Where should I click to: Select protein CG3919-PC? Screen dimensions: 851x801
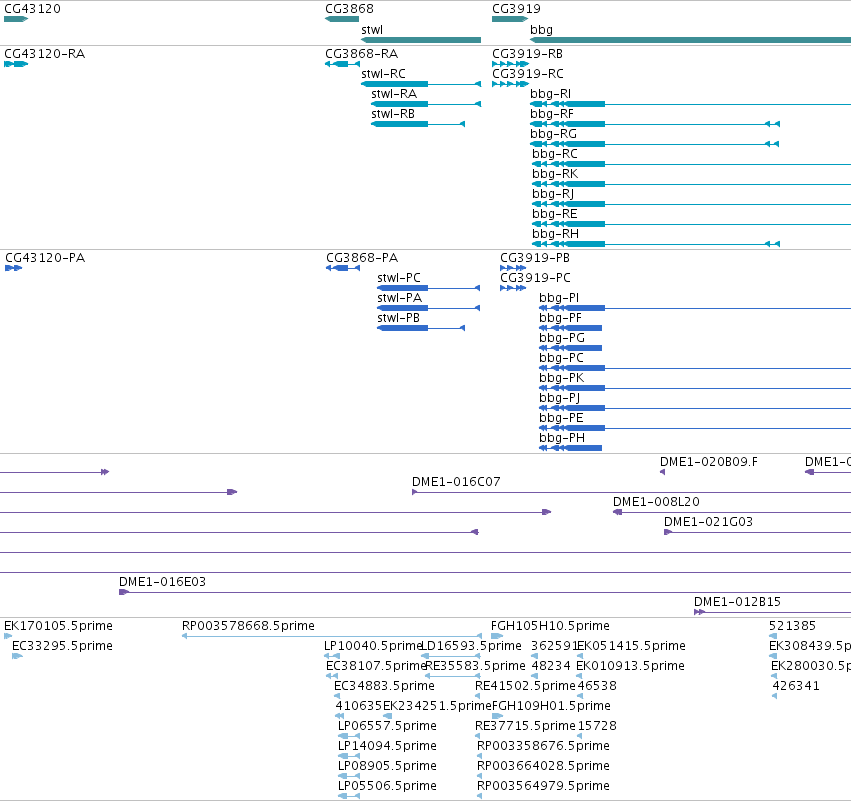click(x=513, y=288)
